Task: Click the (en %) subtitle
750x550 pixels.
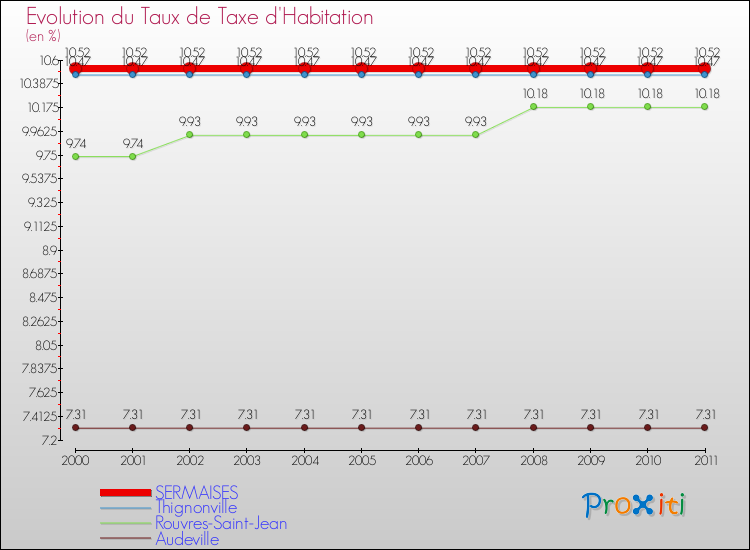Action: click(43, 36)
